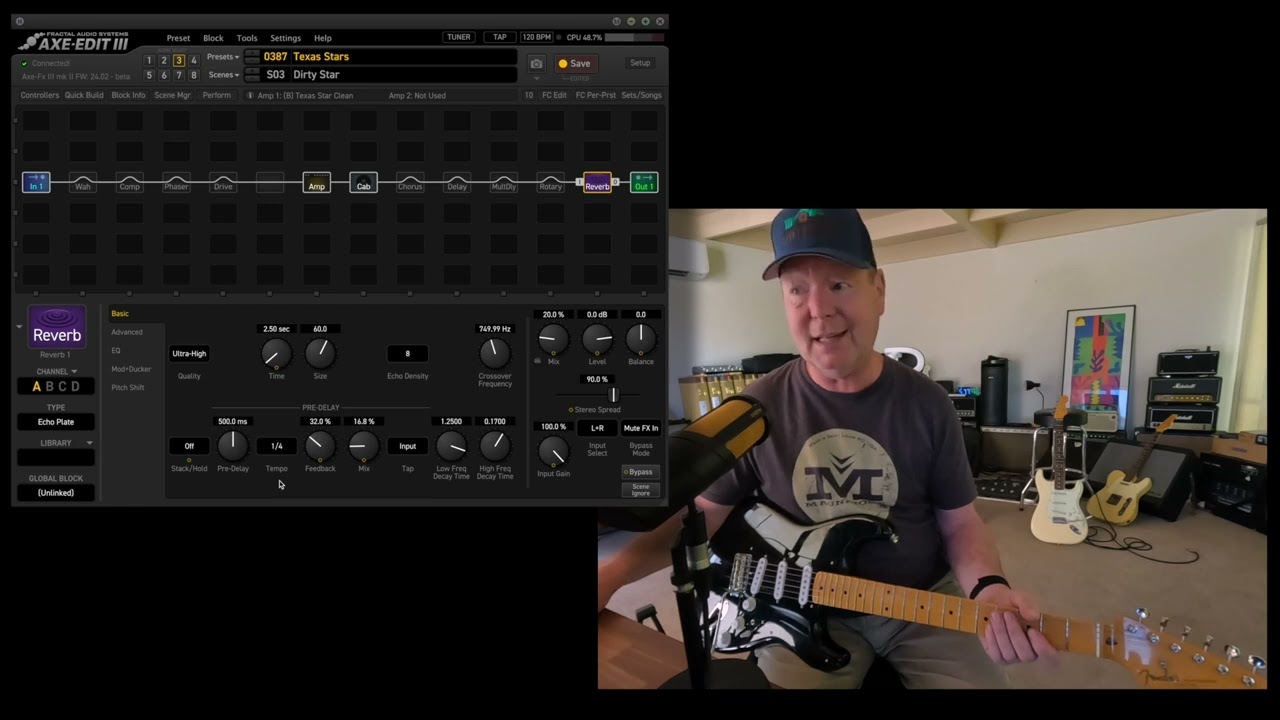Image resolution: width=1280 pixels, height=720 pixels.
Task: Click the empty shunt block after Drive
Action: (270, 183)
